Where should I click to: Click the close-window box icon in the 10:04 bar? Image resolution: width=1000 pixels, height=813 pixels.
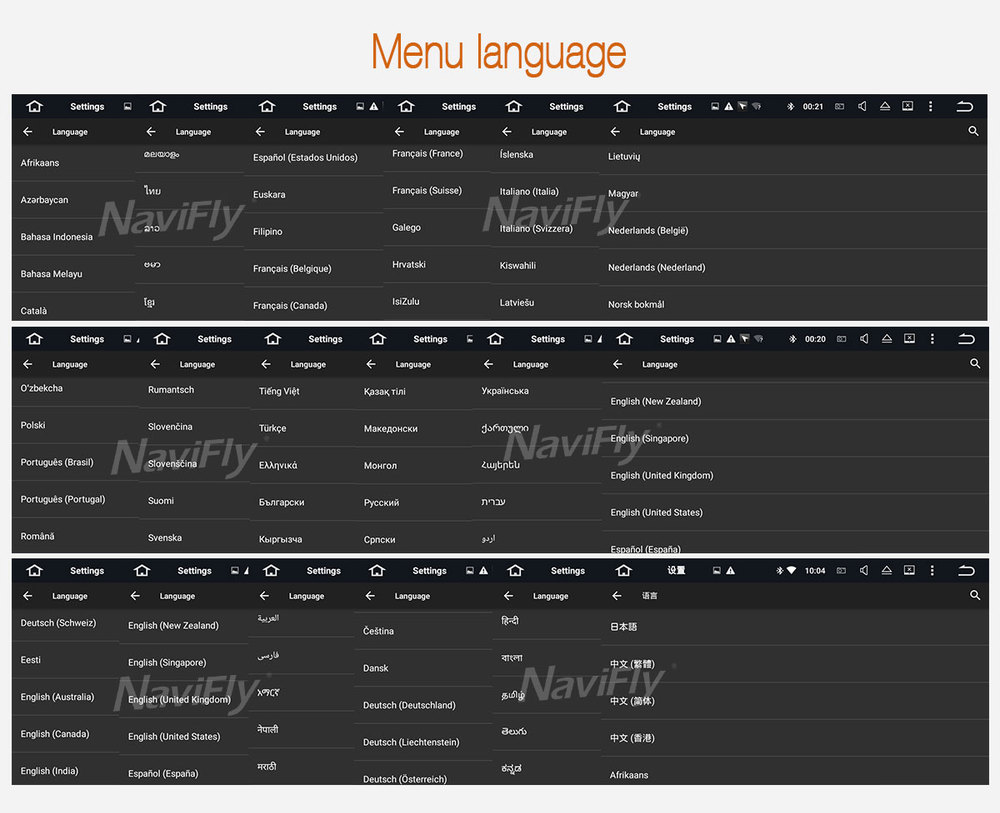pyautogui.click(x=907, y=571)
